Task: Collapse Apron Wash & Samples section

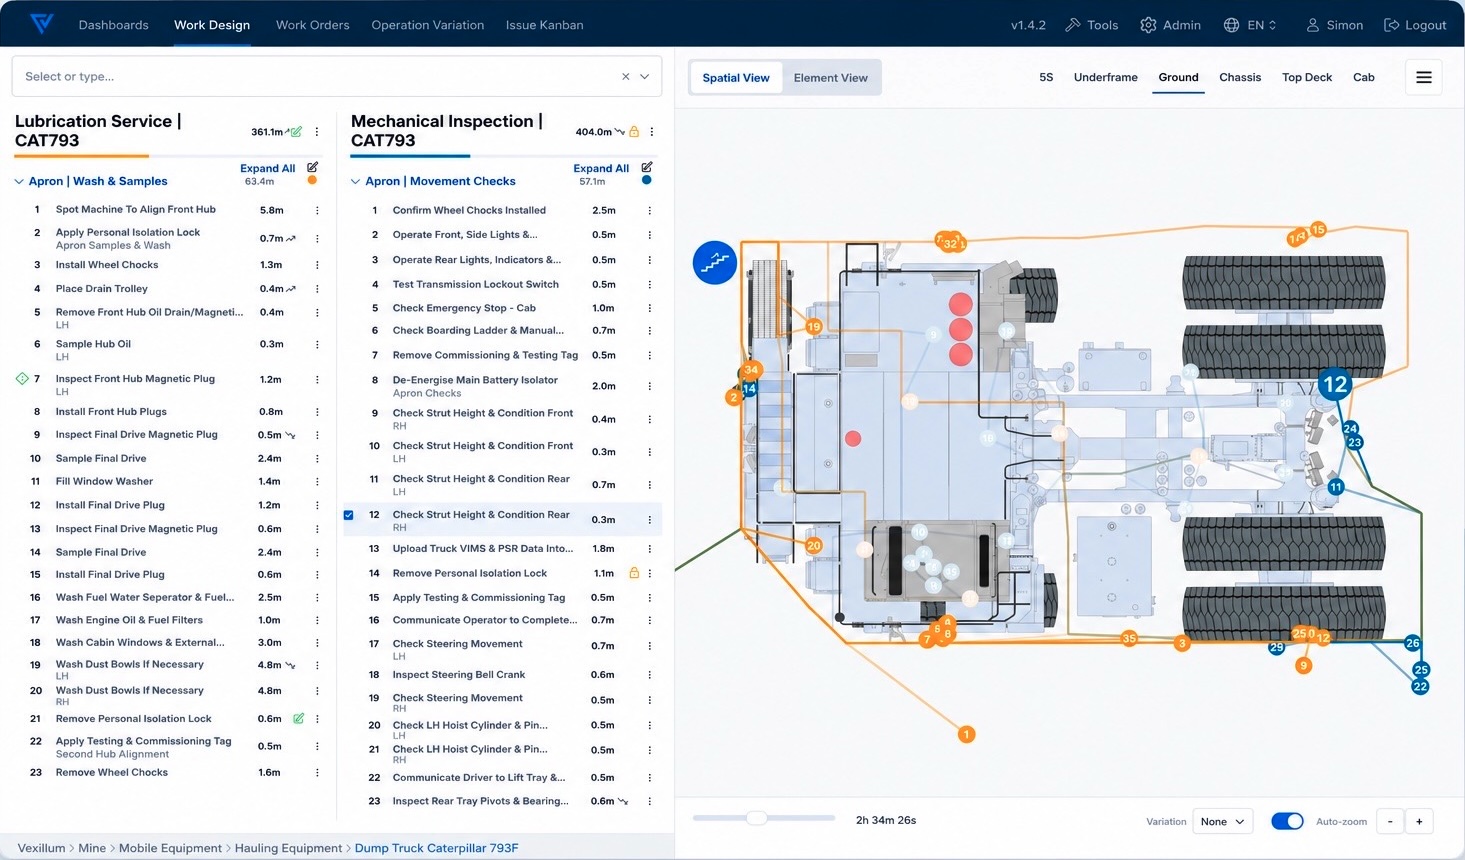Action: [x=19, y=181]
